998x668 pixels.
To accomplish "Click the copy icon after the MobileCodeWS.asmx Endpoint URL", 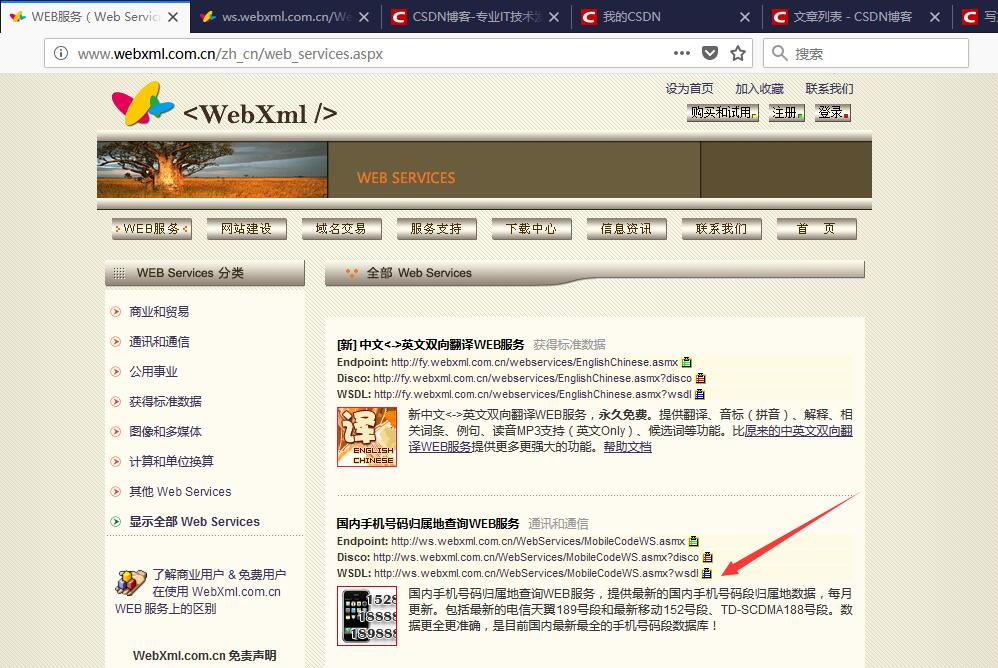I will coord(694,541).
